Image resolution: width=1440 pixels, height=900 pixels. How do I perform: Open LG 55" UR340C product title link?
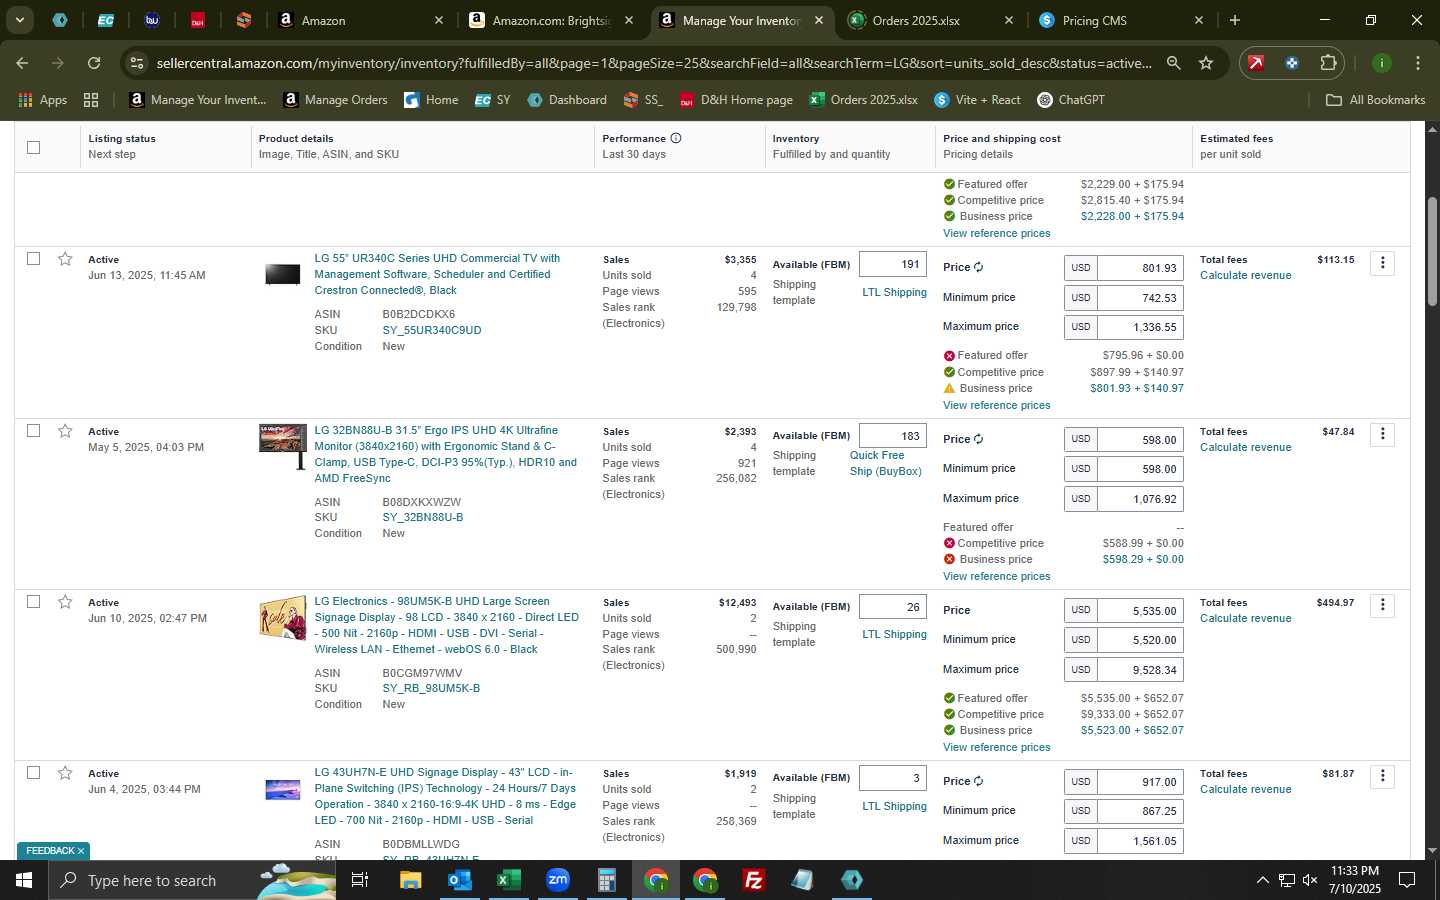(437, 274)
